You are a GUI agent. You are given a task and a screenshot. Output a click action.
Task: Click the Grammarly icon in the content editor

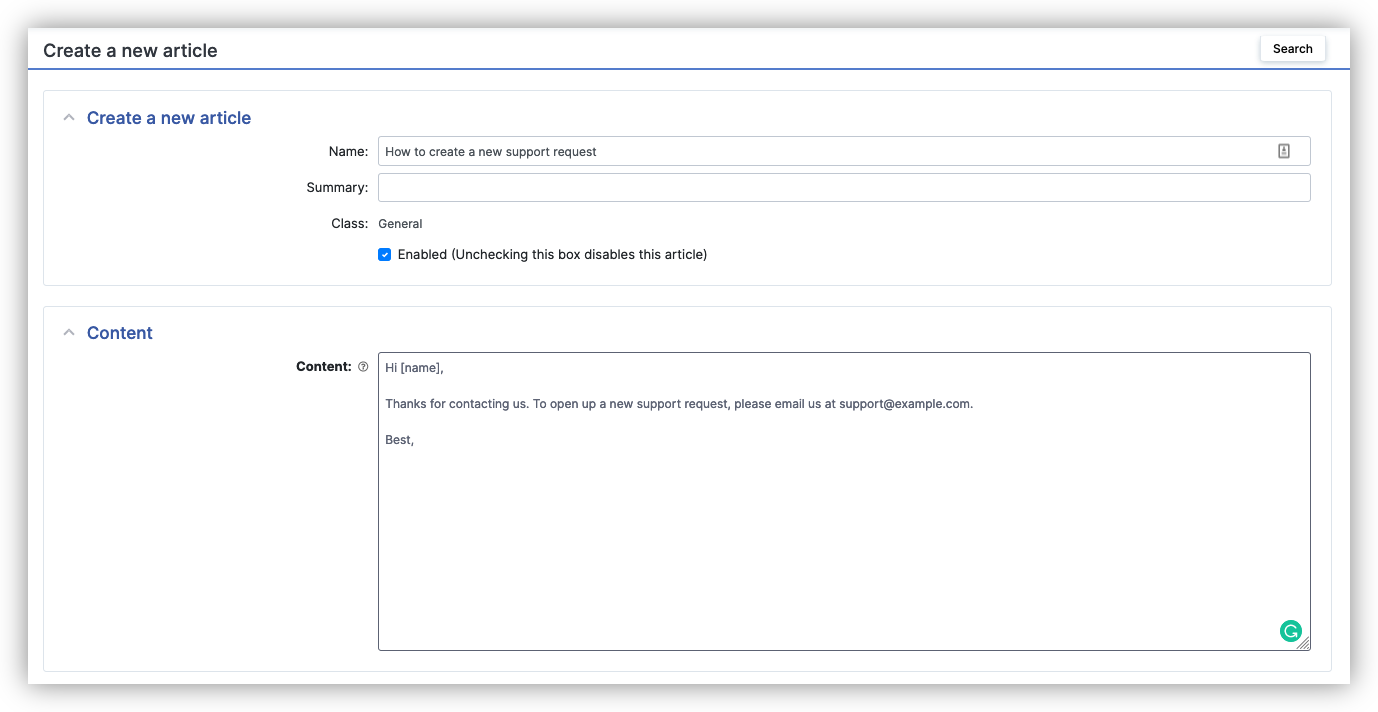(1291, 631)
